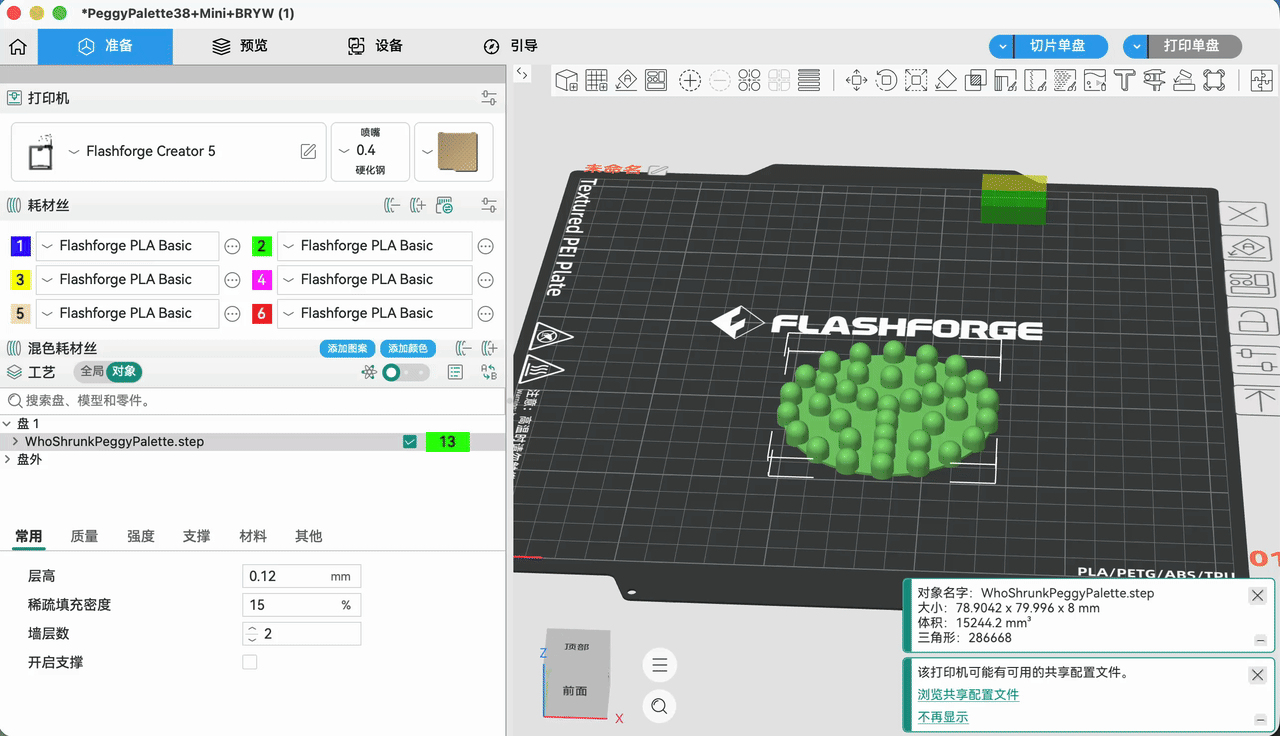Edit the Flashforge Creator 5 printer preset
Image resolution: width=1280 pixels, height=736 pixels.
point(309,151)
